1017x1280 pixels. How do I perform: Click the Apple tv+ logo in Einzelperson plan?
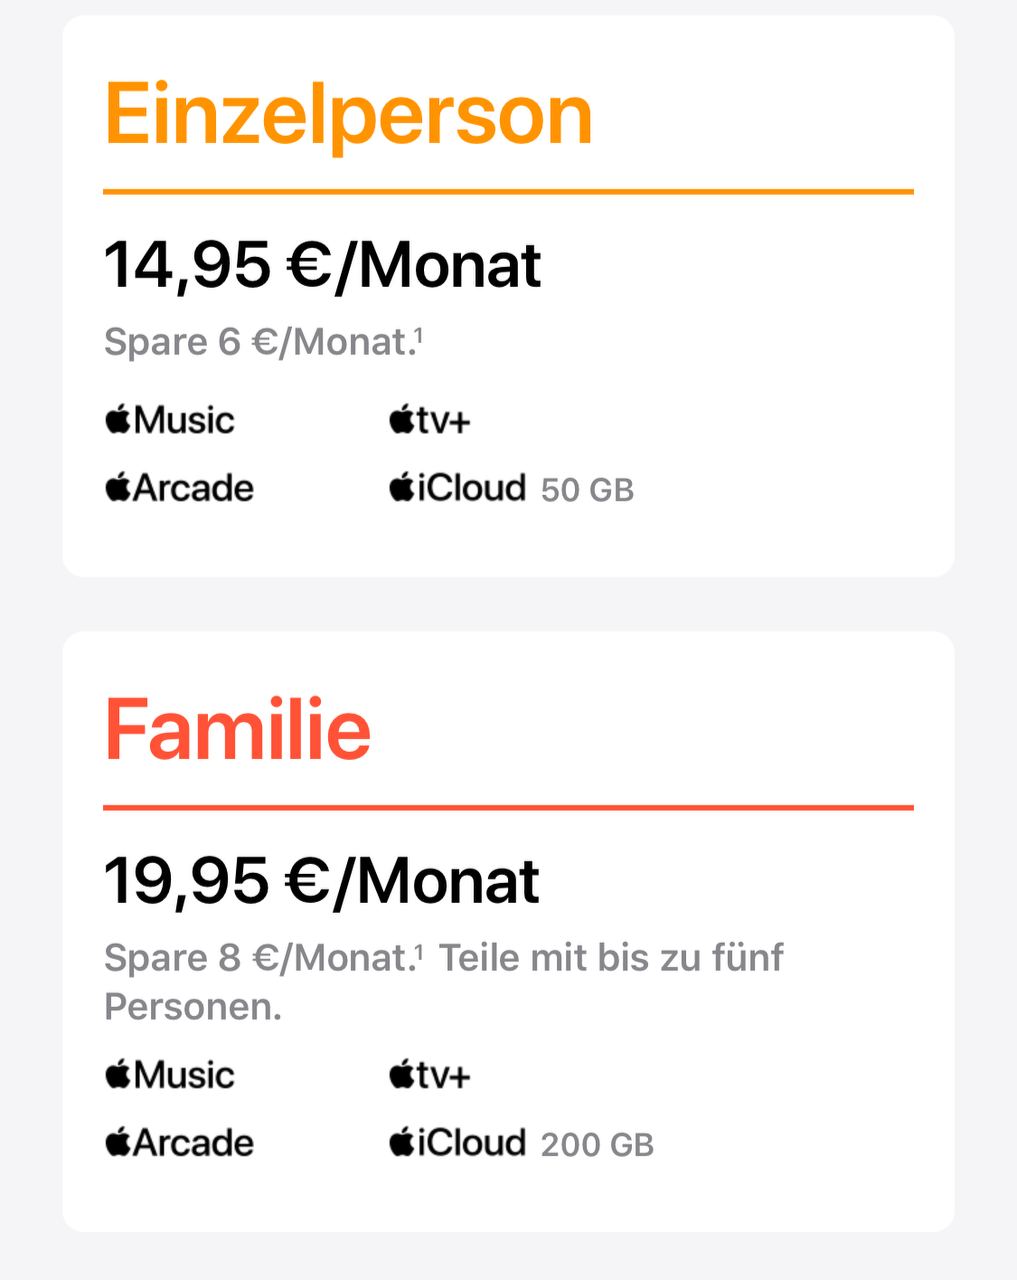430,421
